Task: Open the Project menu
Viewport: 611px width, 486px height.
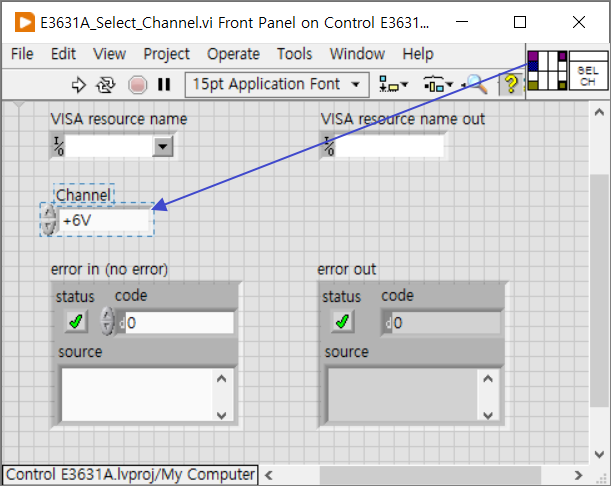Action: 166,54
